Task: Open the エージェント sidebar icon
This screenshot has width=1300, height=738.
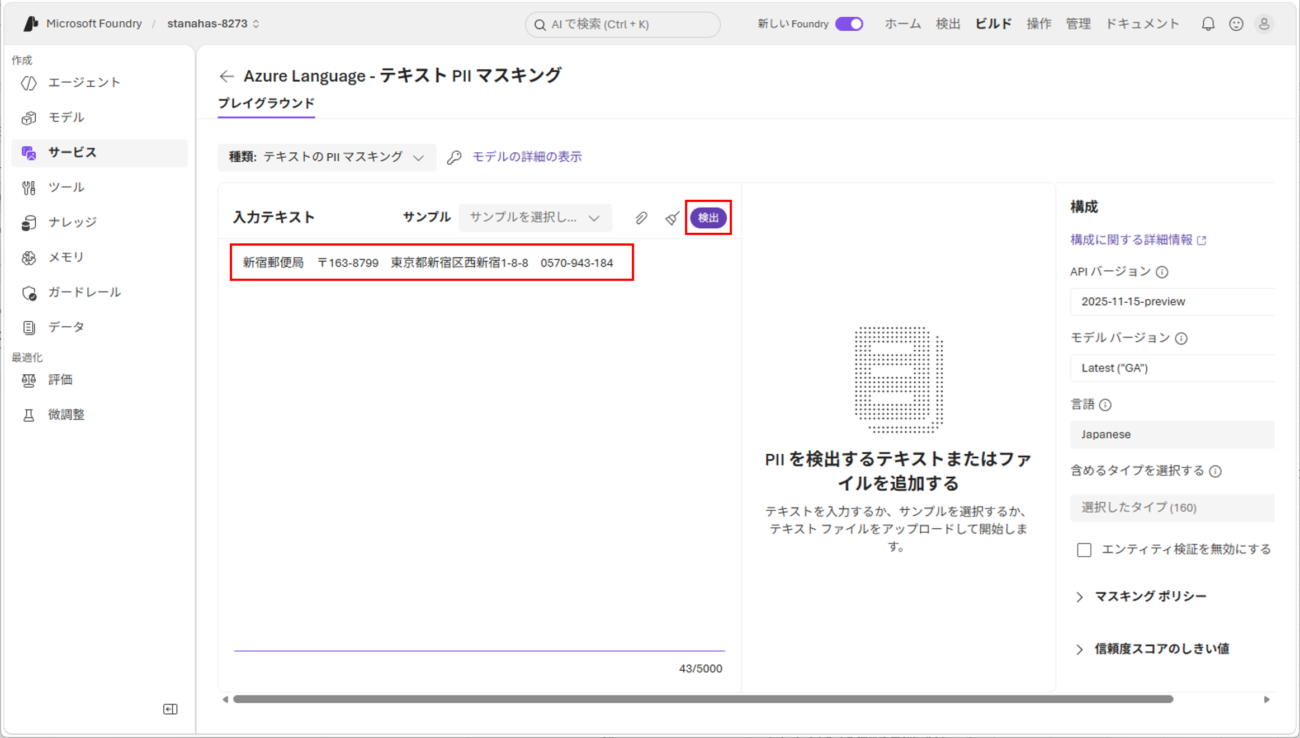Action: [29, 82]
